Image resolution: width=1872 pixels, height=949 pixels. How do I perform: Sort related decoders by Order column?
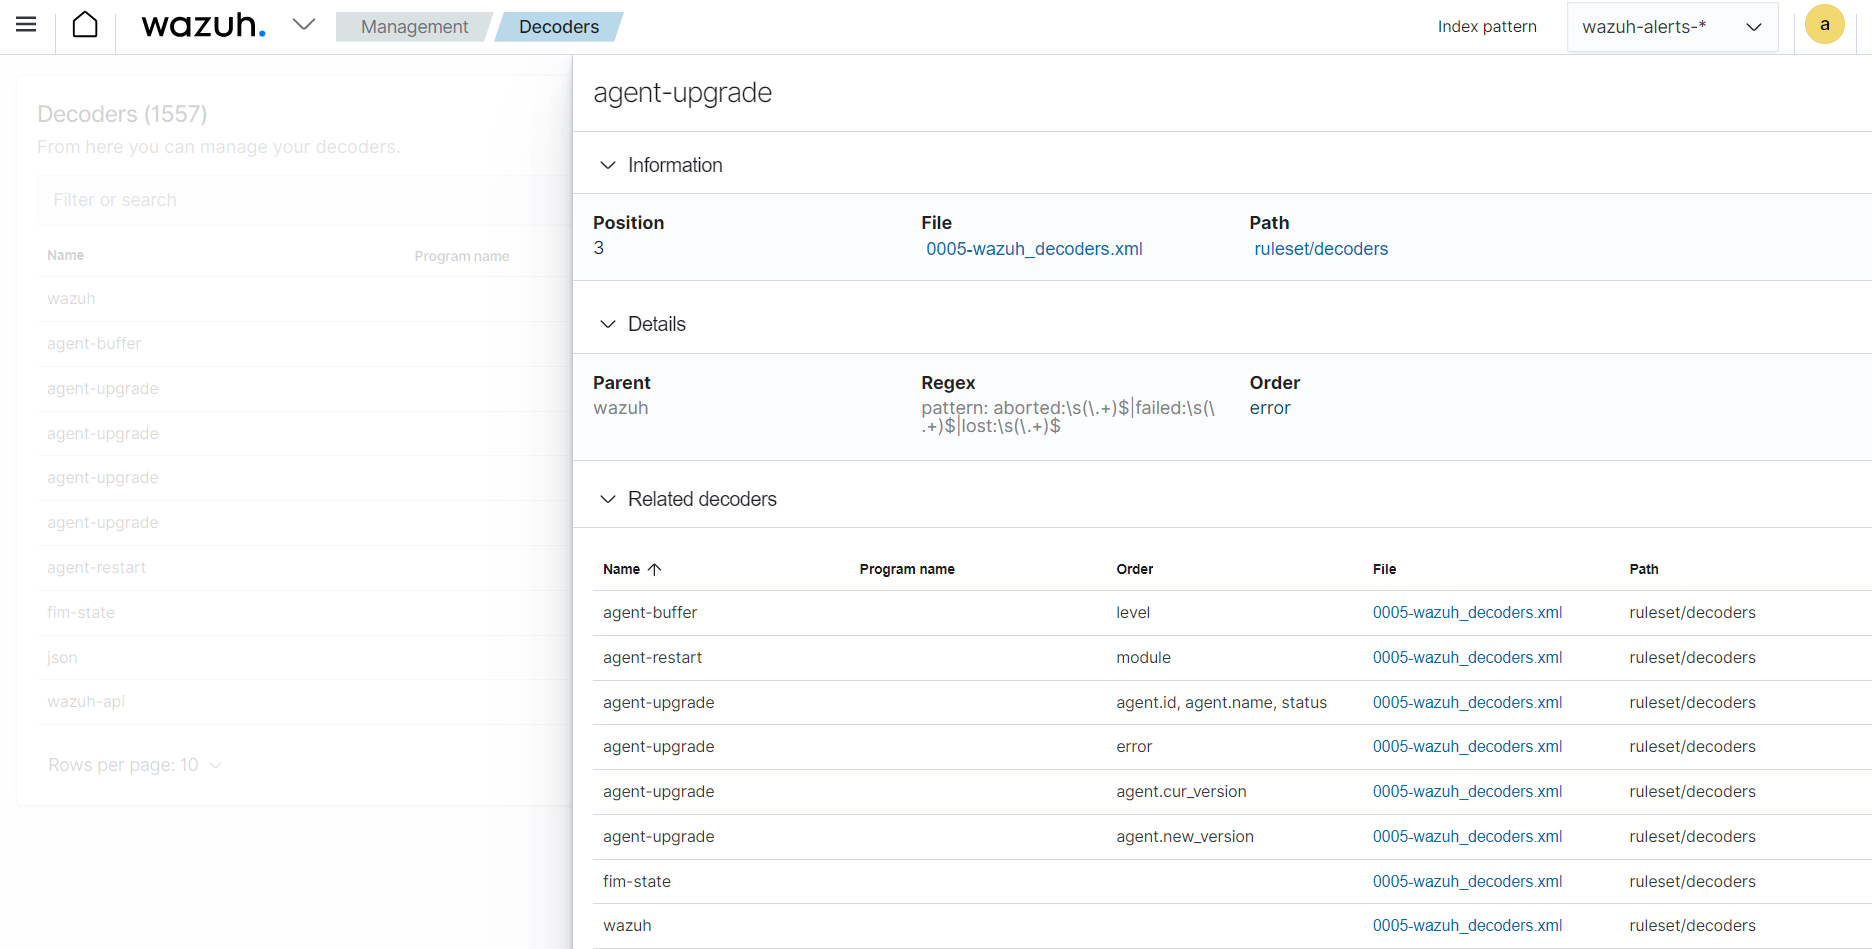[x=1134, y=569]
